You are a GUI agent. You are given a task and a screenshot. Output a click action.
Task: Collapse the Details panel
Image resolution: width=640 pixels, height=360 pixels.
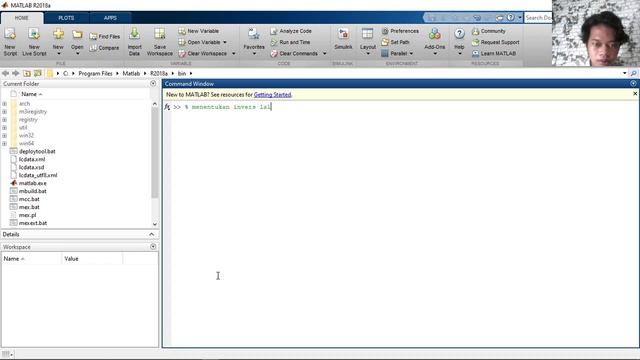[151, 234]
